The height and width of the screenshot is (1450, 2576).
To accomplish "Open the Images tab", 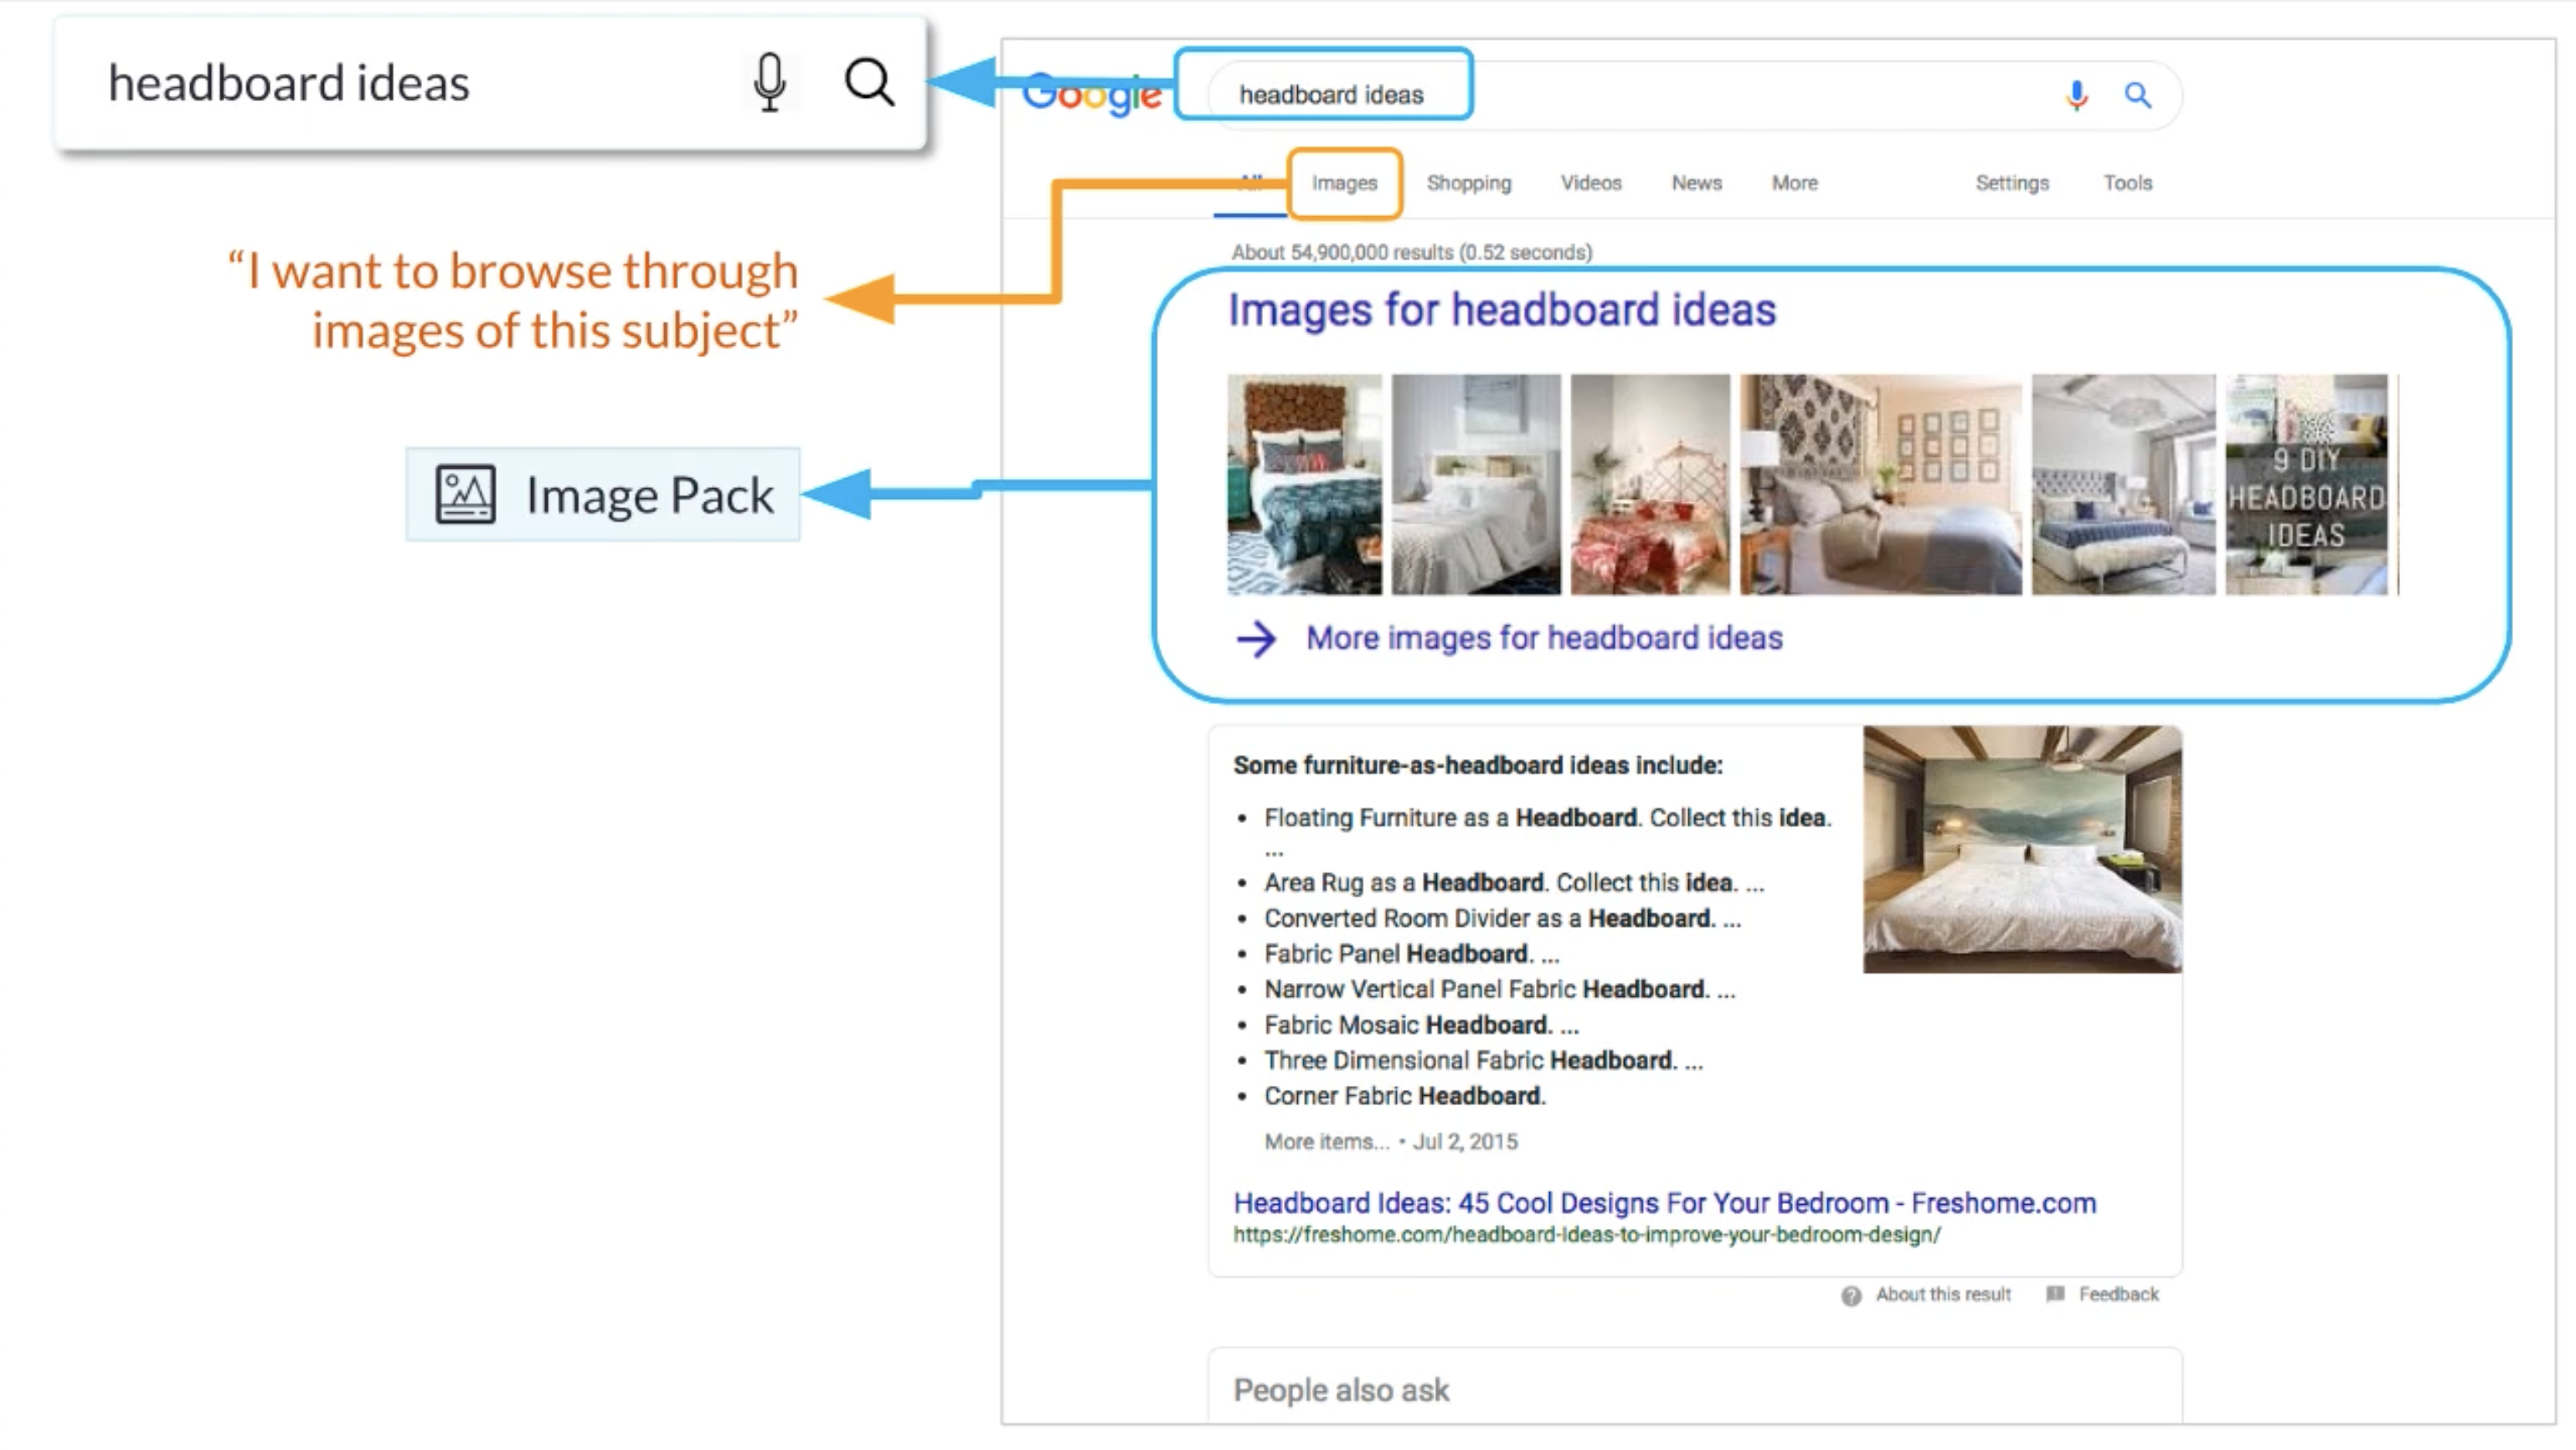I will [1344, 183].
